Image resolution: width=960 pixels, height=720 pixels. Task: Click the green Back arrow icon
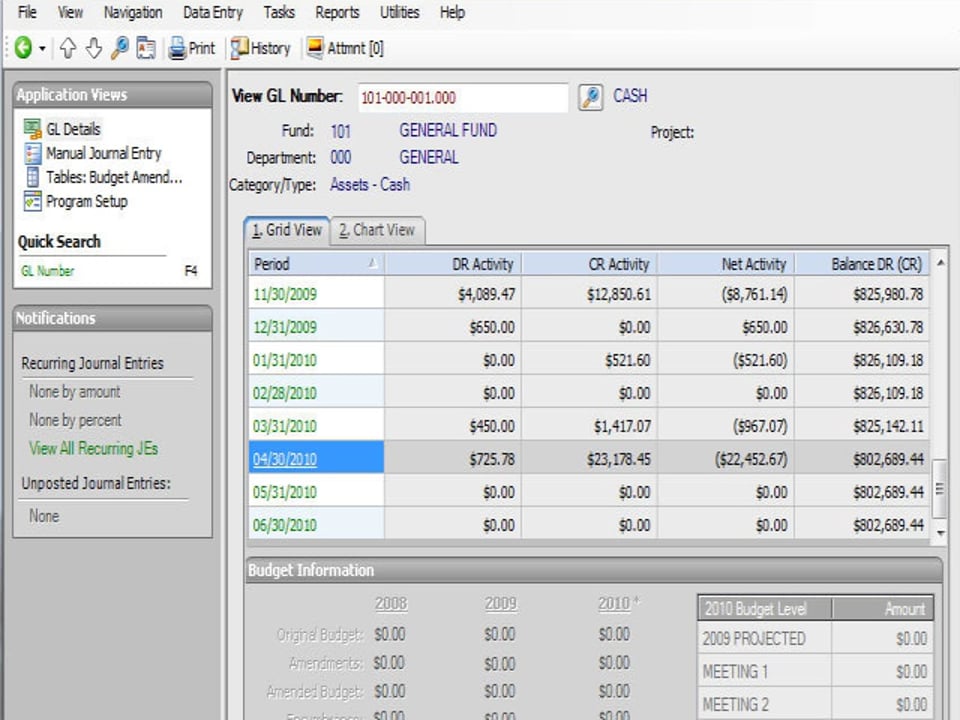23,48
